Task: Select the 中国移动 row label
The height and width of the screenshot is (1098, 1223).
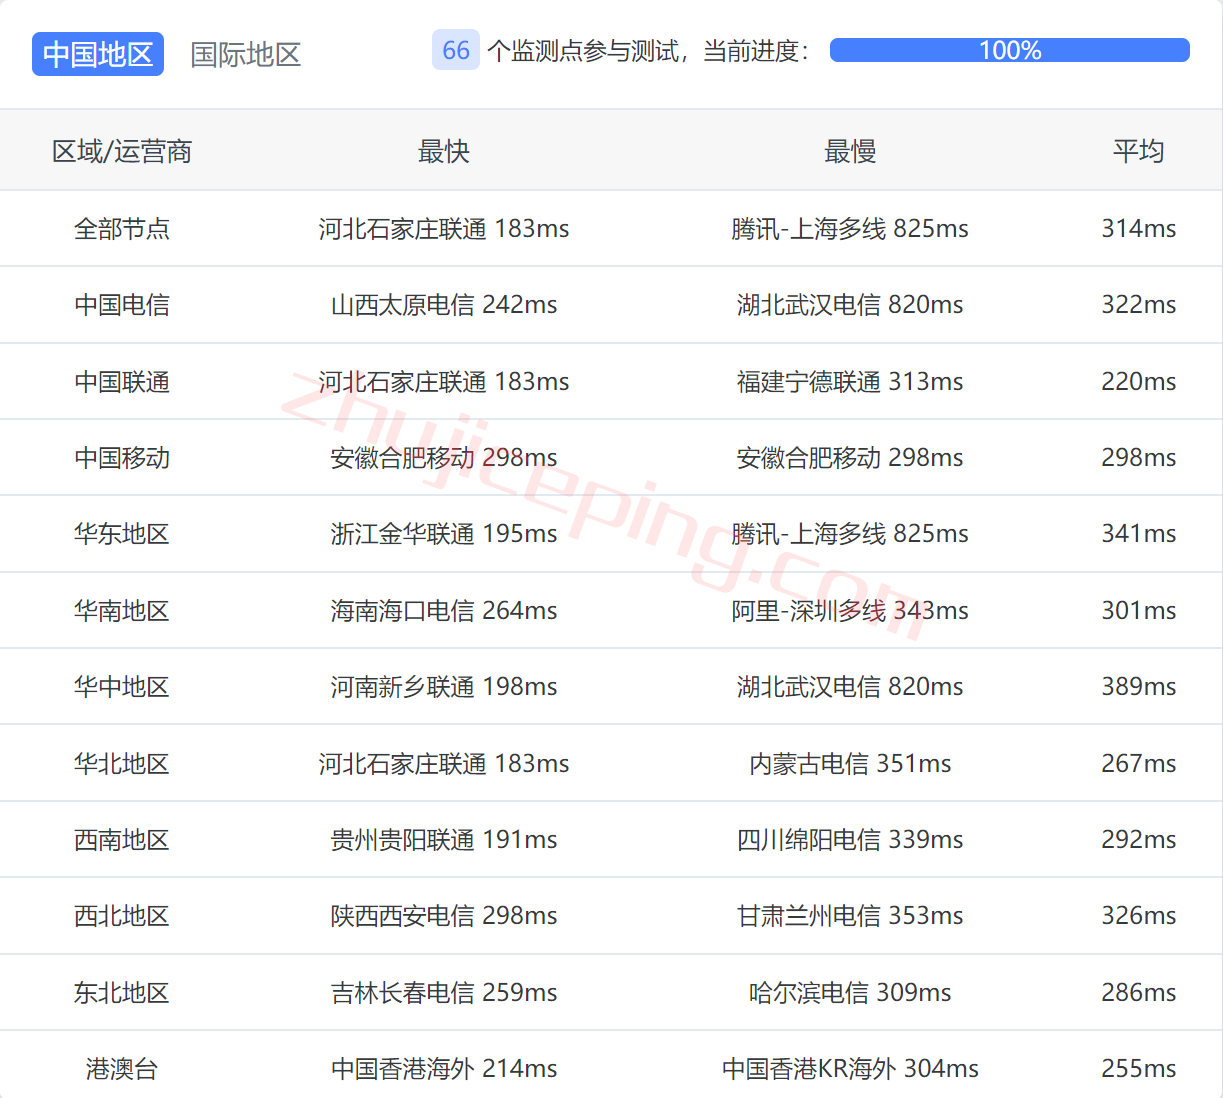Action: pyautogui.click(x=122, y=457)
